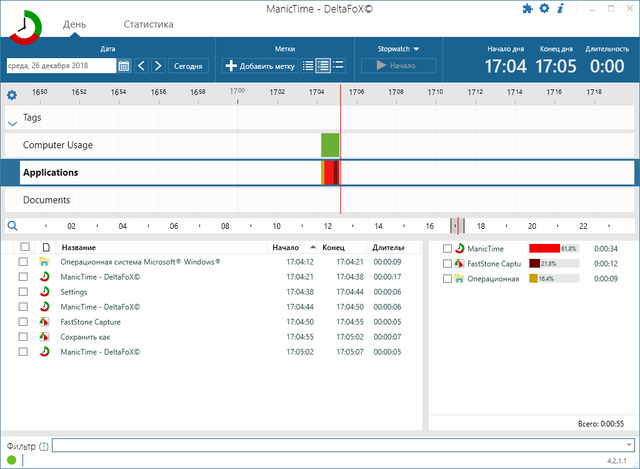Click the info icon in title bar
Viewport: 640px width, 469px height.
(x=560, y=9)
